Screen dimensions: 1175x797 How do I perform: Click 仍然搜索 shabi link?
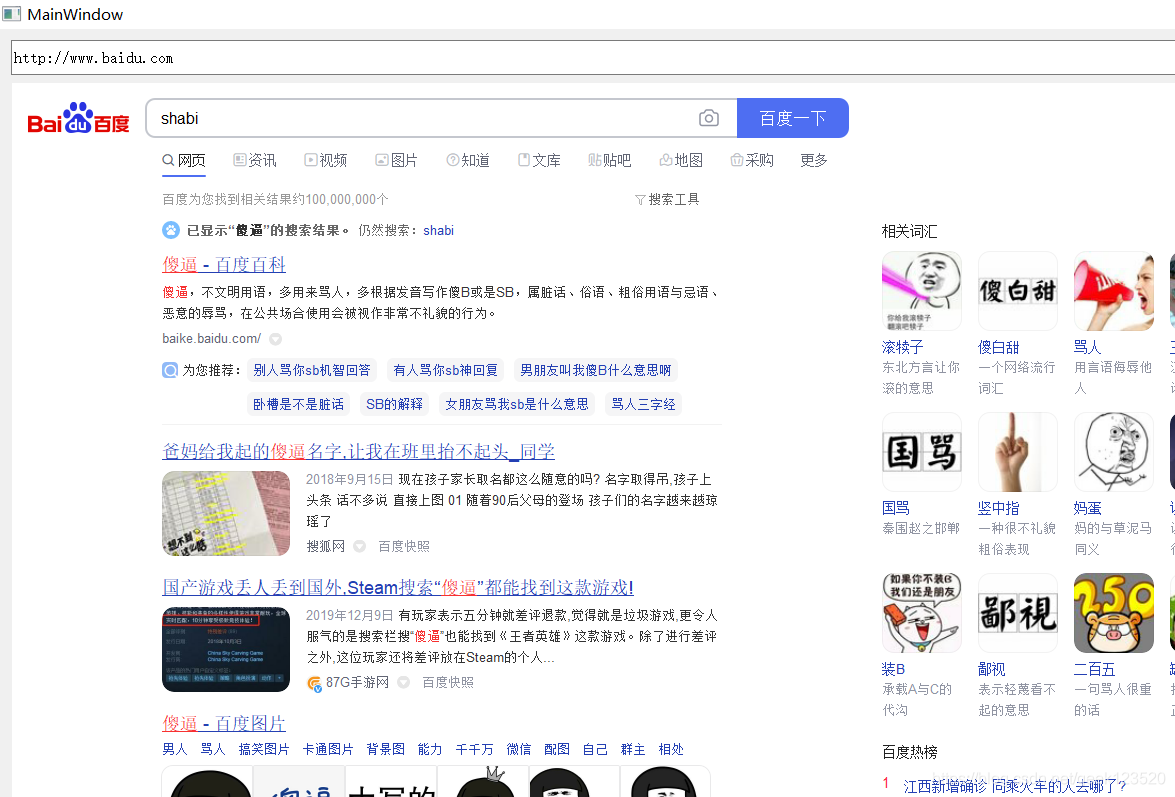tap(438, 231)
